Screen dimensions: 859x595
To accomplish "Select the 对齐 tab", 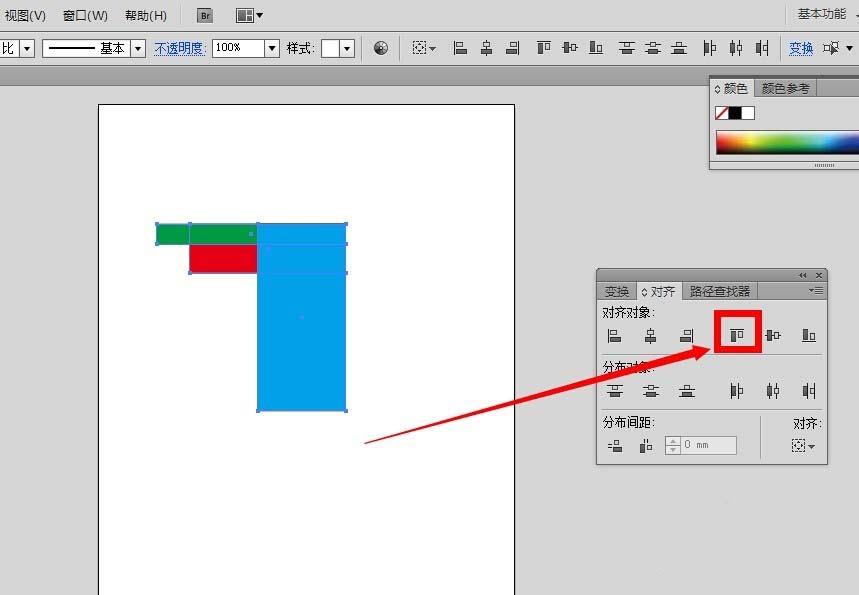I will [x=658, y=291].
